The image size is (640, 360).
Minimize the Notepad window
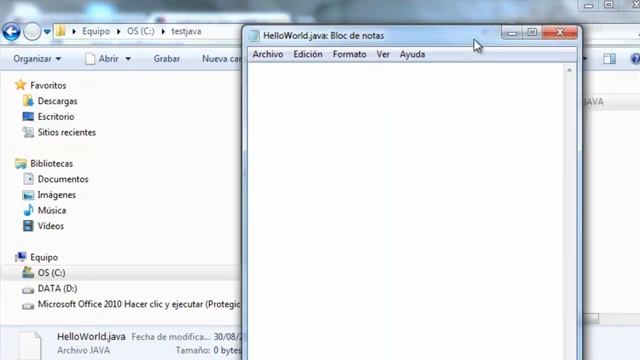pyautogui.click(x=512, y=32)
